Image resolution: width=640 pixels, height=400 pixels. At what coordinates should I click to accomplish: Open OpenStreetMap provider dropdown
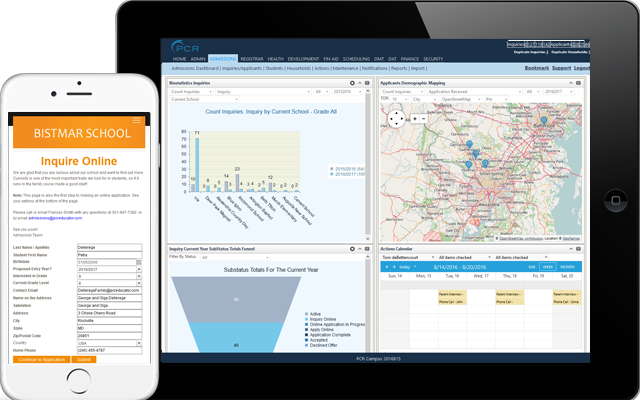pyautogui.click(x=461, y=99)
